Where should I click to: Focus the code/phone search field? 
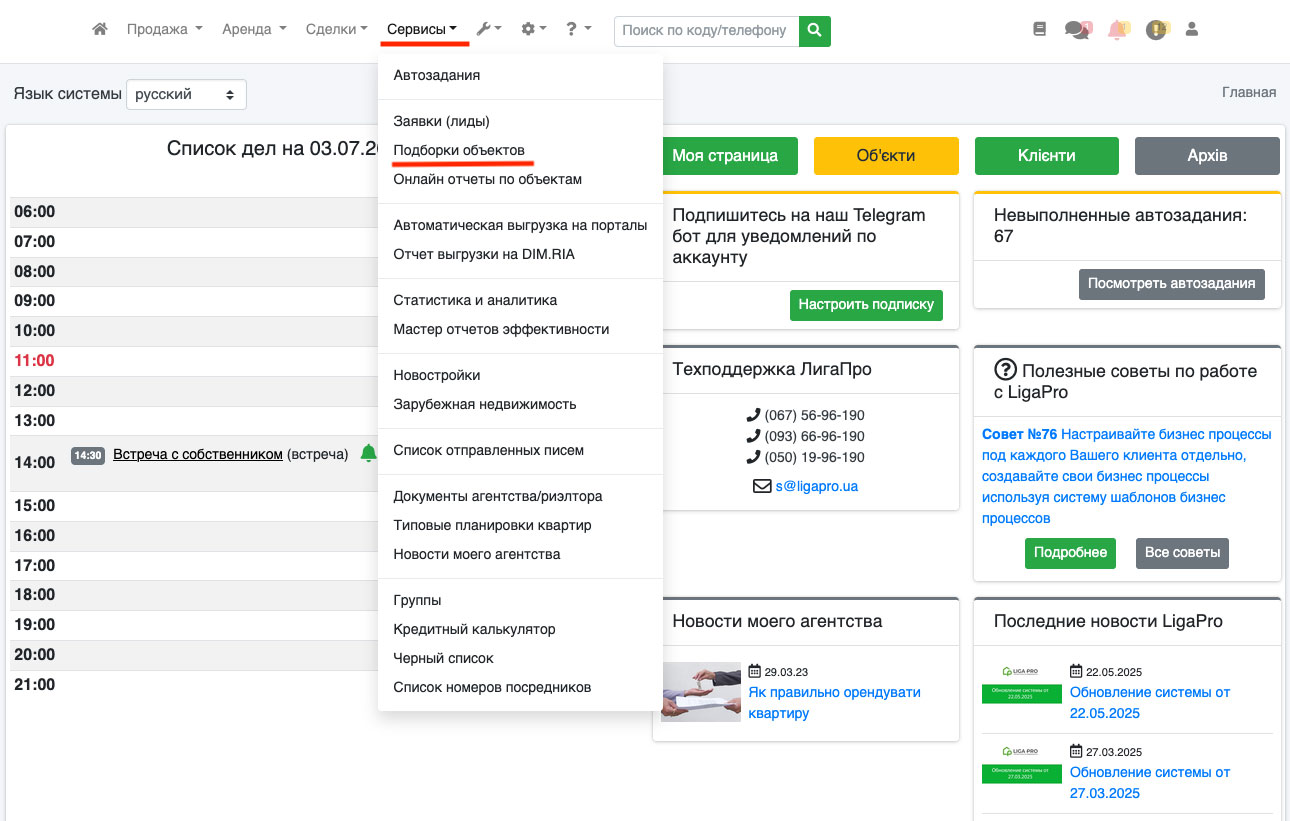tap(706, 31)
